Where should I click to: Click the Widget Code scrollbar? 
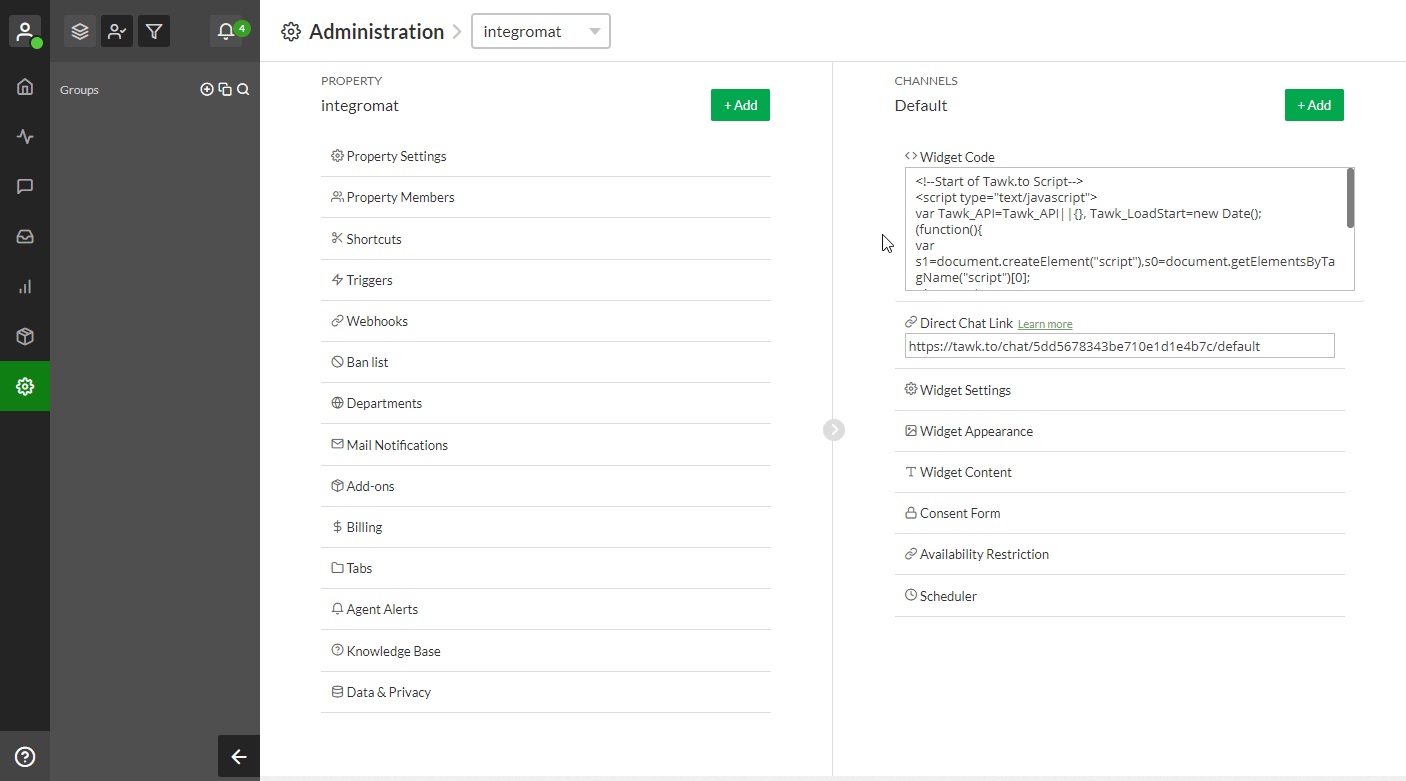(1350, 198)
